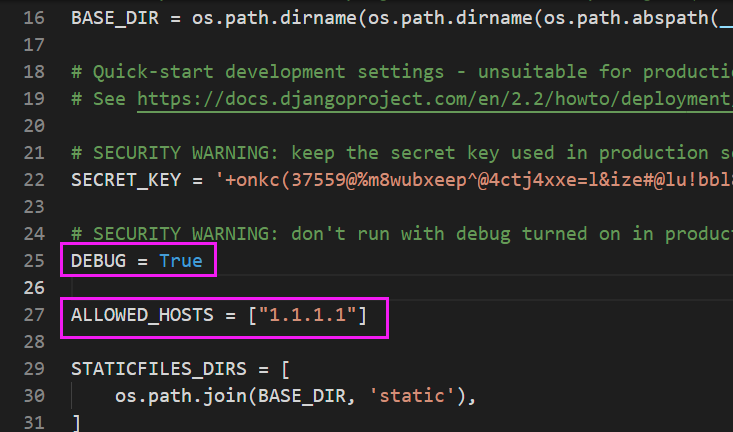Viewport: 733px width, 432px height.
Task: Click the DEBUG variable name
Action: click(98, 261)
